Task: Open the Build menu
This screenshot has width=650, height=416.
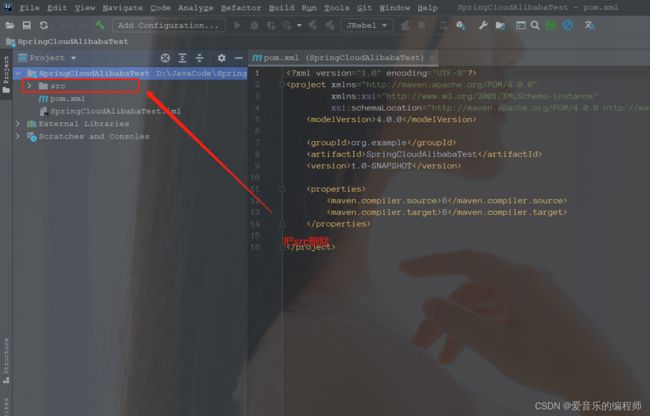Action: (x=281, y=7)
